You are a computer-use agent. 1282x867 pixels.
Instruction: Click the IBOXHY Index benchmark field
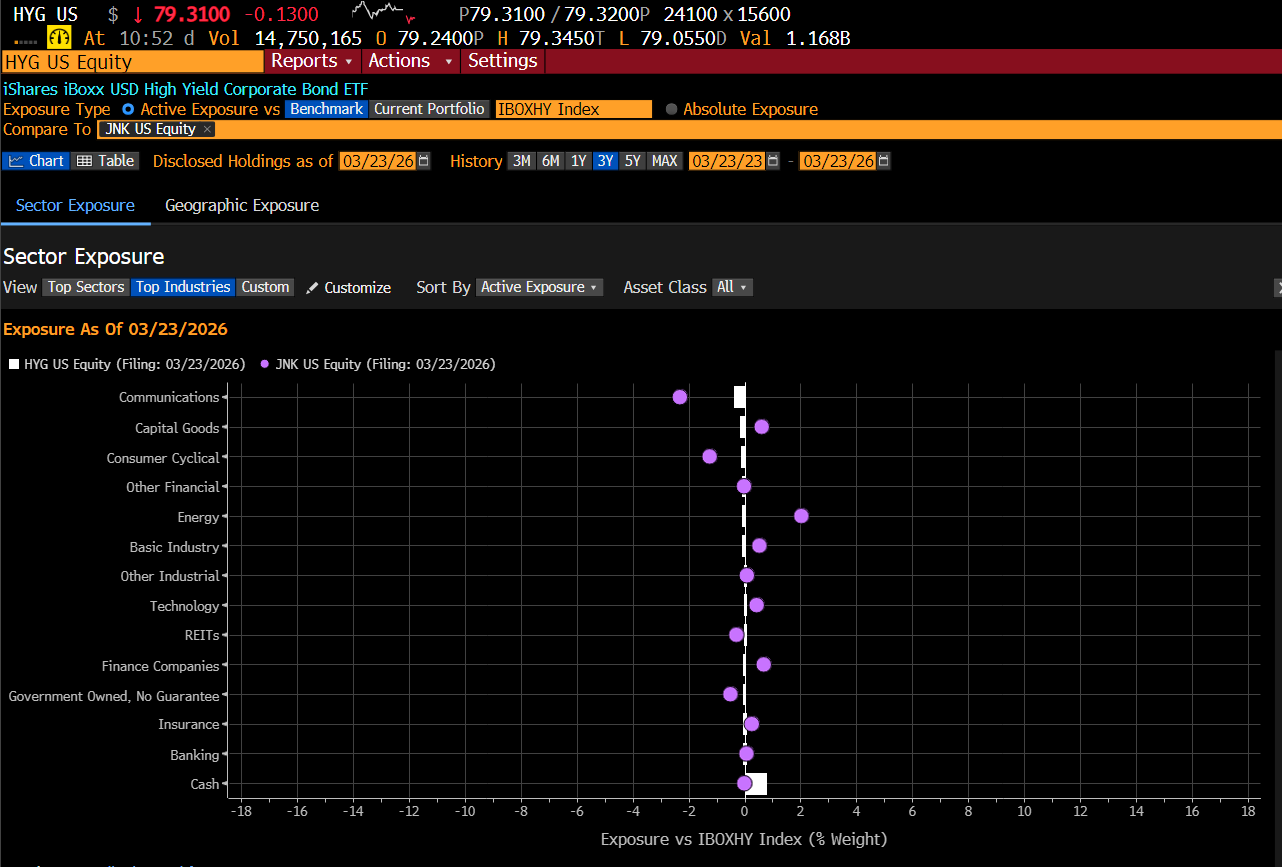[574, 109]
